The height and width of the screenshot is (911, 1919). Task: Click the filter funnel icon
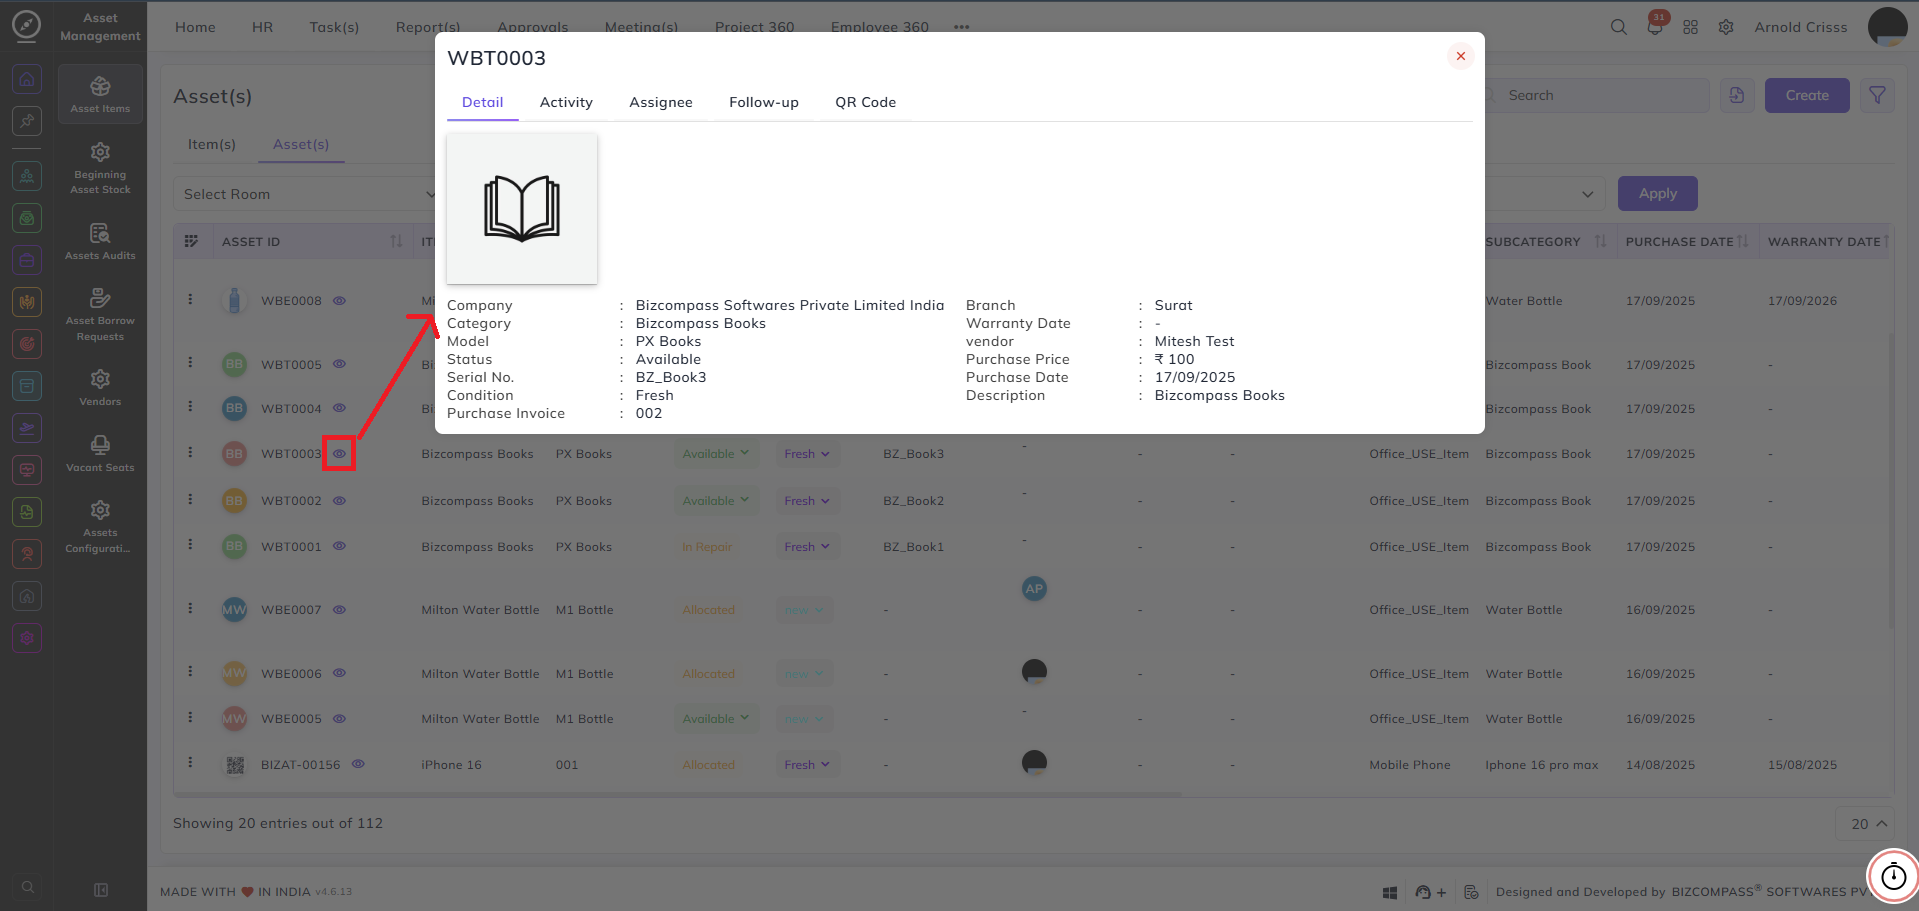point(1877,95)
